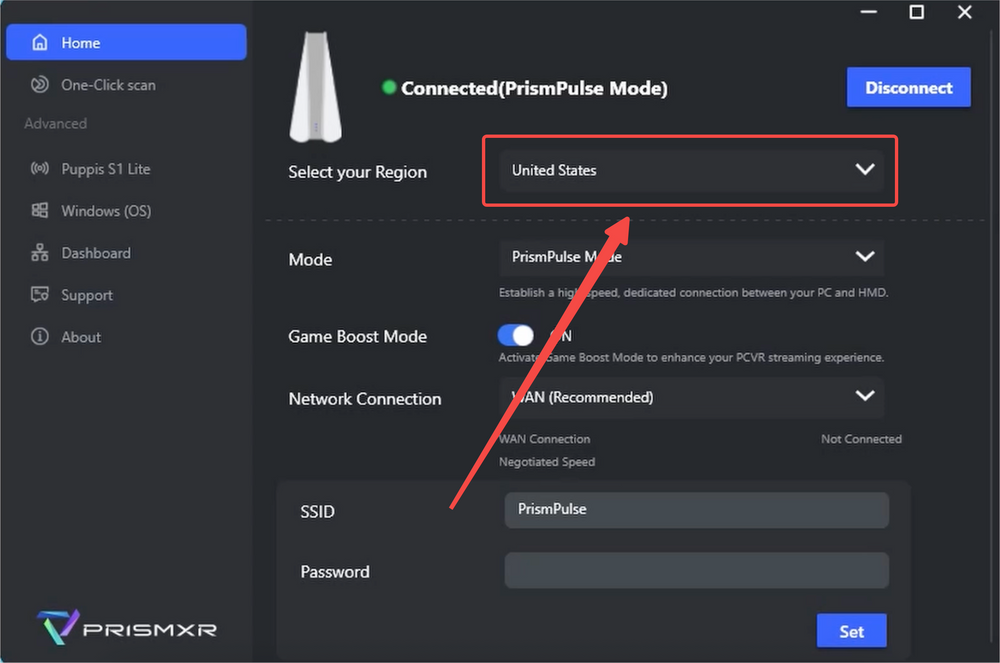This screenshot has width=1000, height=663.
Task: Click the router device image
Action: (315, 87)
